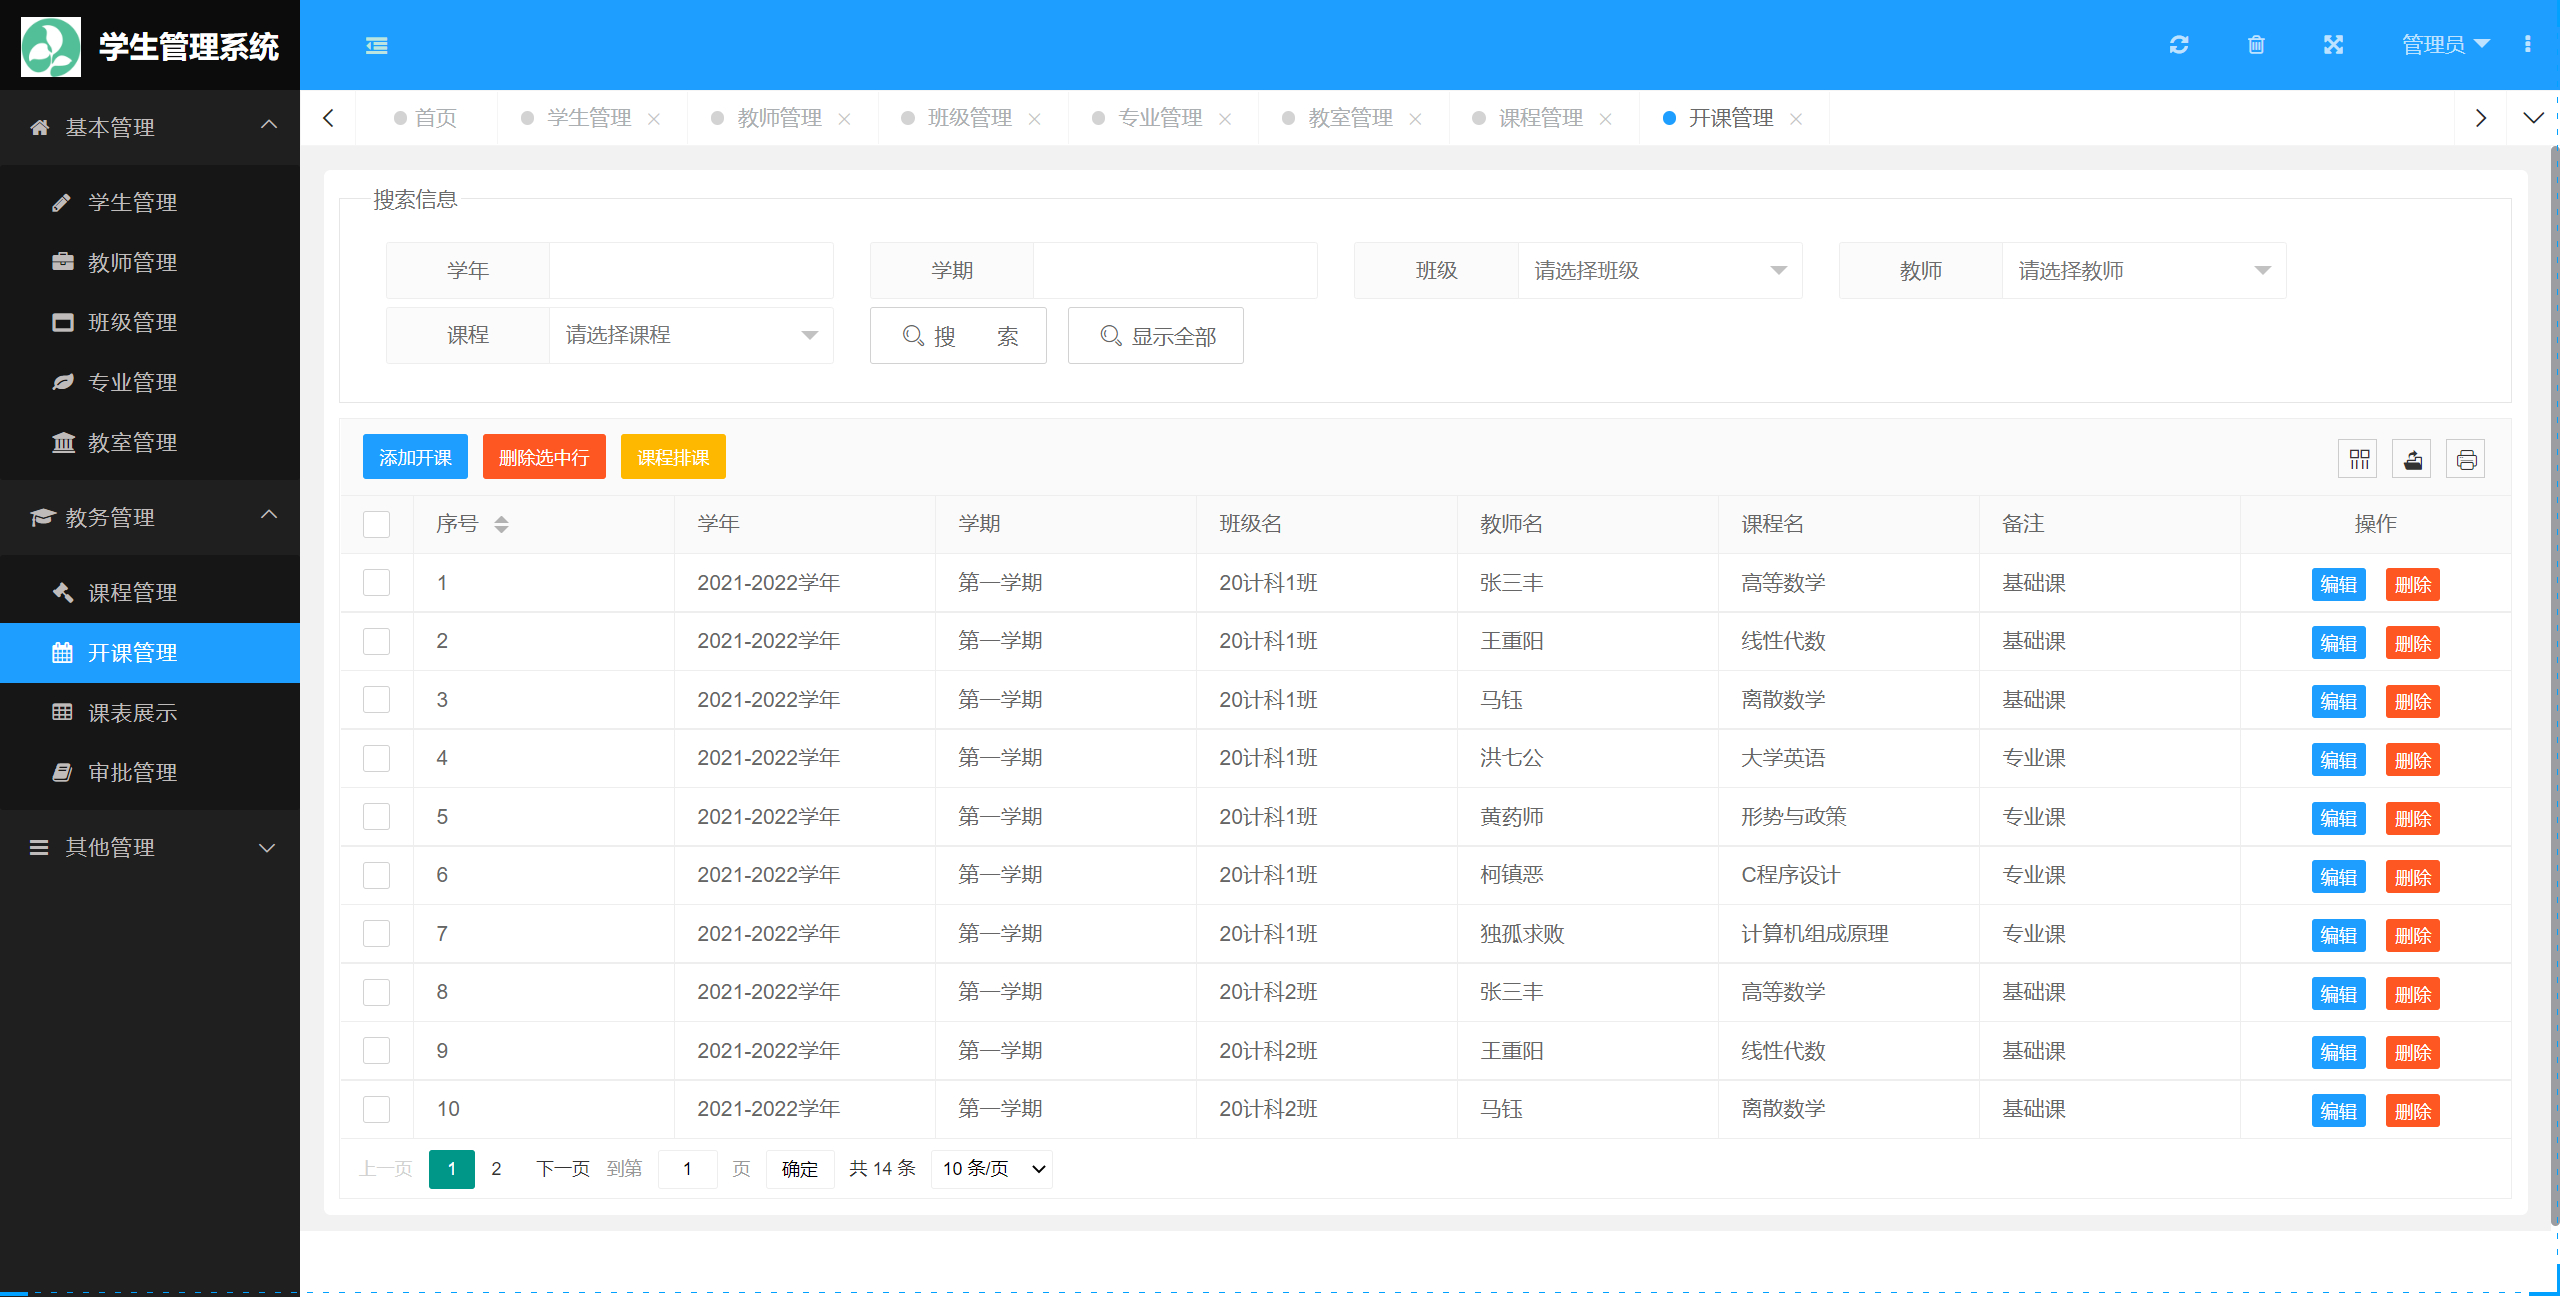Open the 请选择班级 dropdown
This screenshot has height=1297, width=2560.
(1660, 271)
